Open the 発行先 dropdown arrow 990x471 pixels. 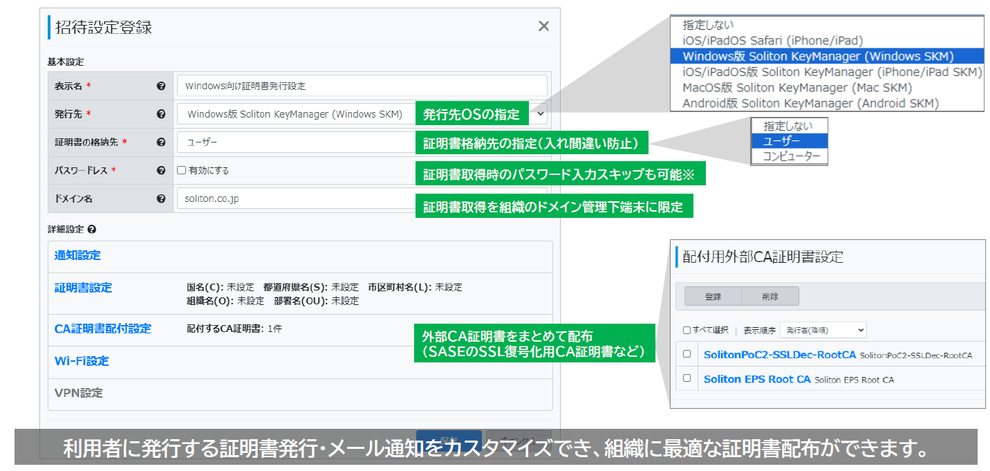pyautogui.click(x=540, y=114)
